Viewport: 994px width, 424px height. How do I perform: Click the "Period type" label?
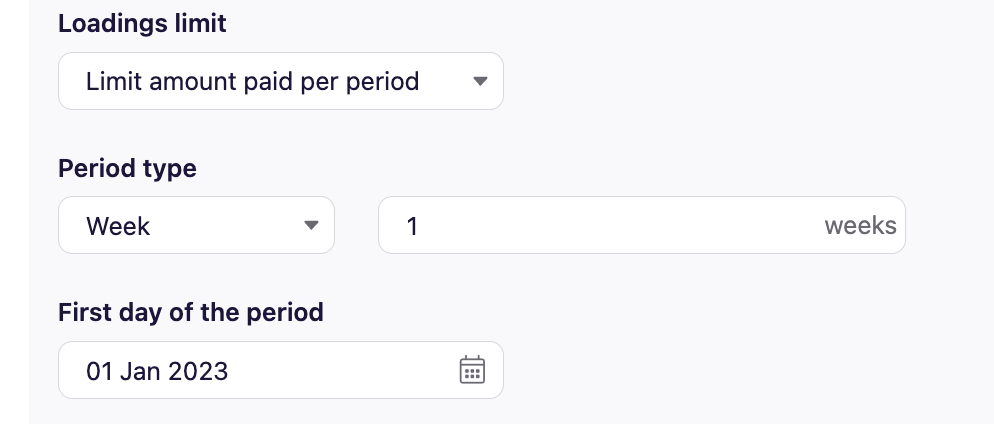click(x=127, y=168)
